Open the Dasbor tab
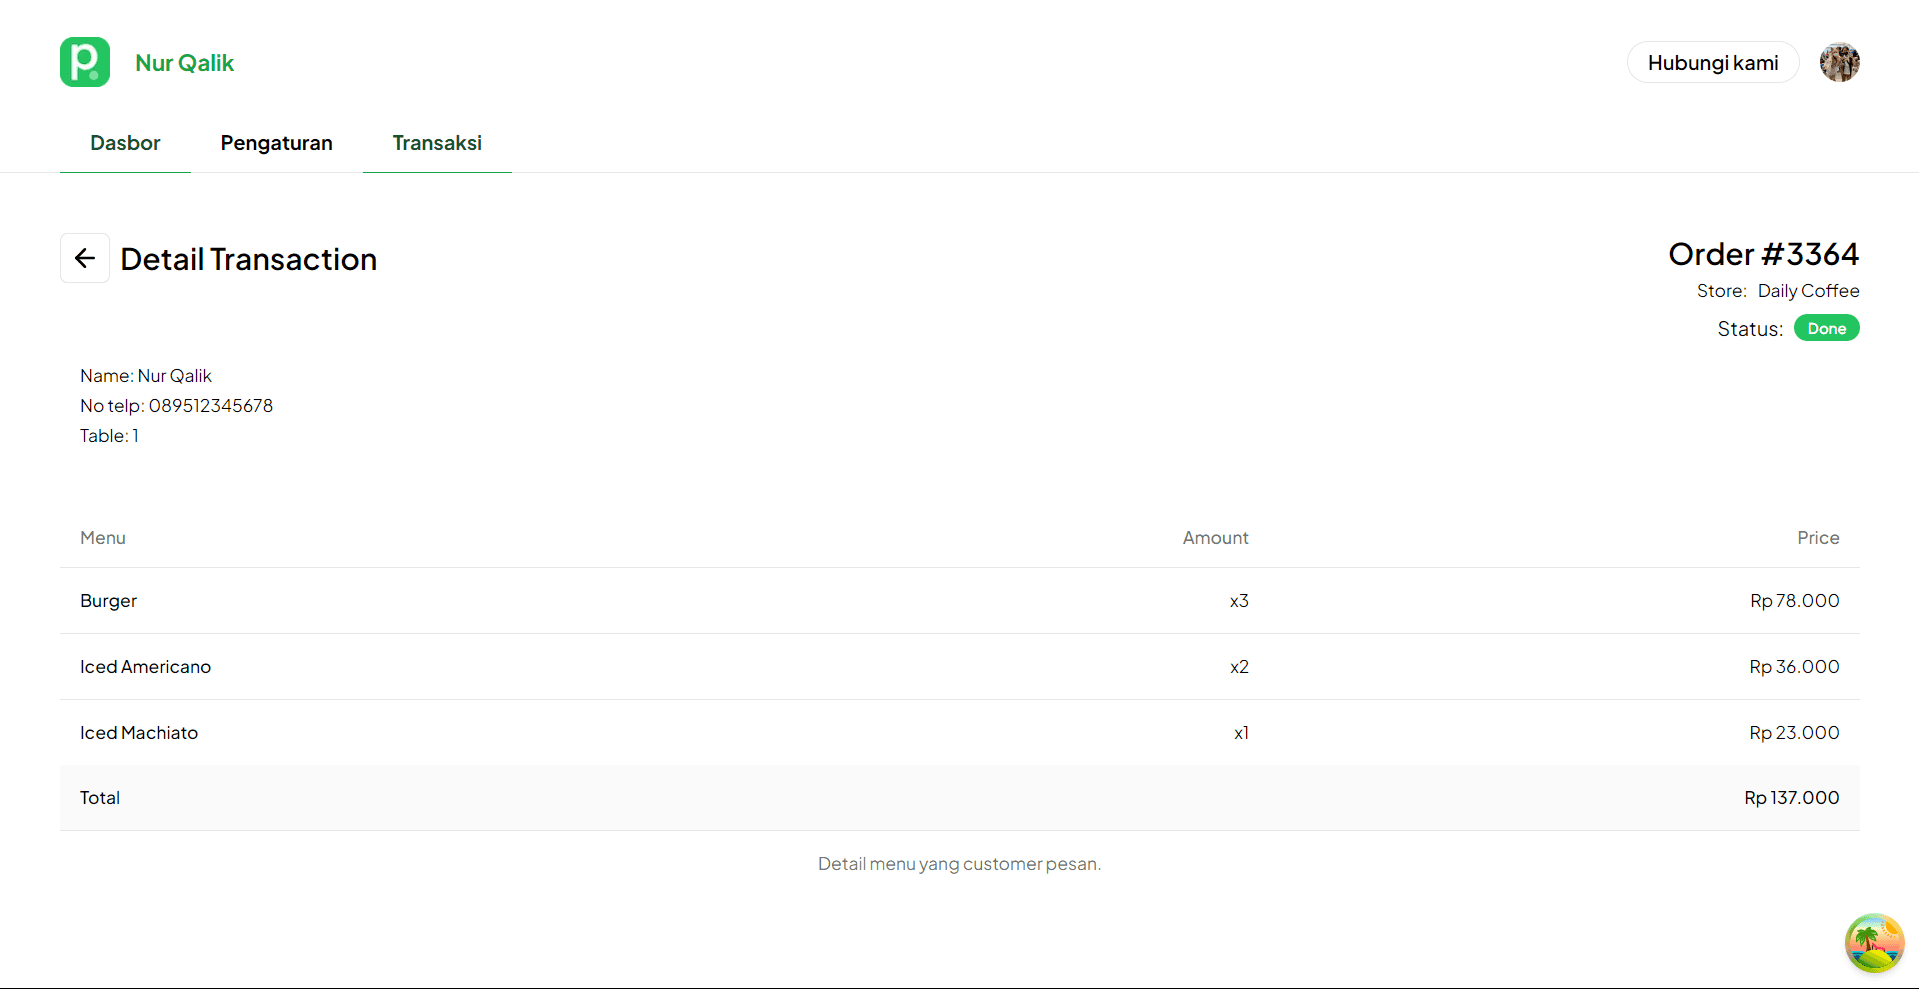Screen dimensions: 1919x989 pos(125,143)
